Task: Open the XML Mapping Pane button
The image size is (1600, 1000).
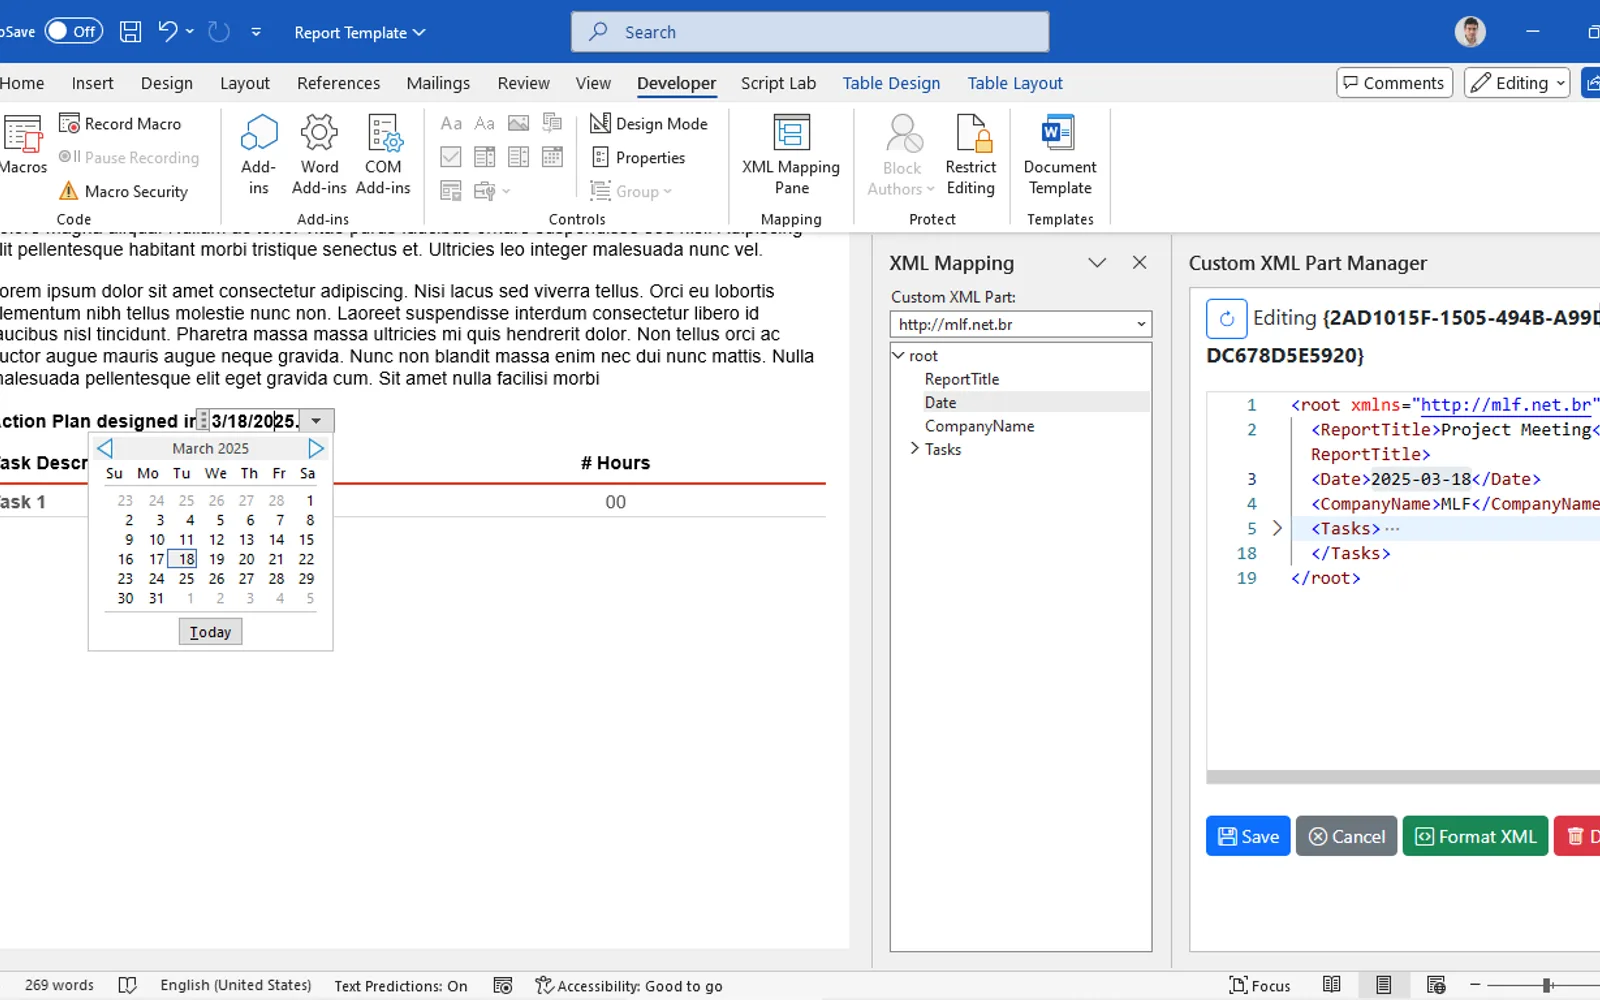Action: point(791,155)
